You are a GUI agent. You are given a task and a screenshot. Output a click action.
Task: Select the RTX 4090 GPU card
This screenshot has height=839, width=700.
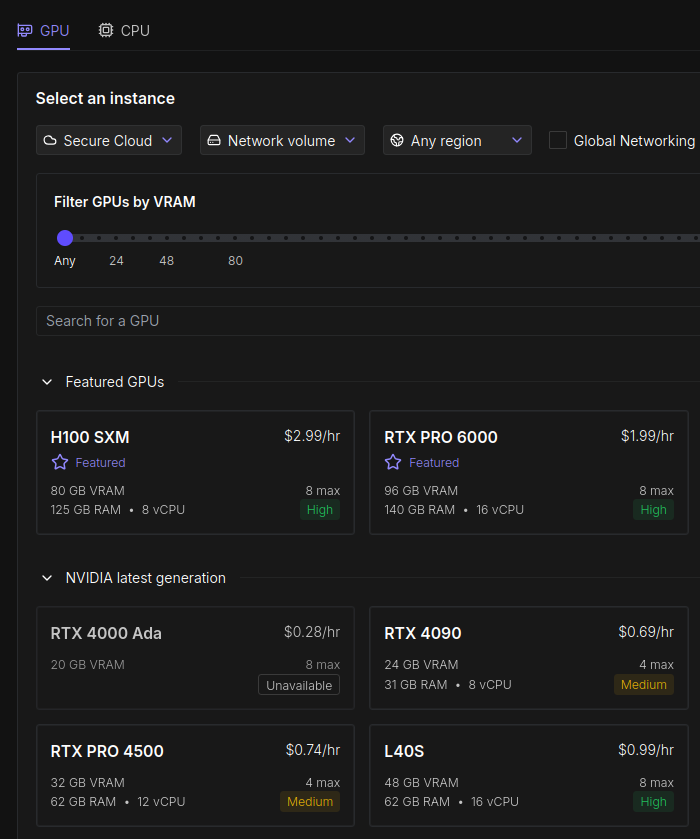(x=529, y=658)
